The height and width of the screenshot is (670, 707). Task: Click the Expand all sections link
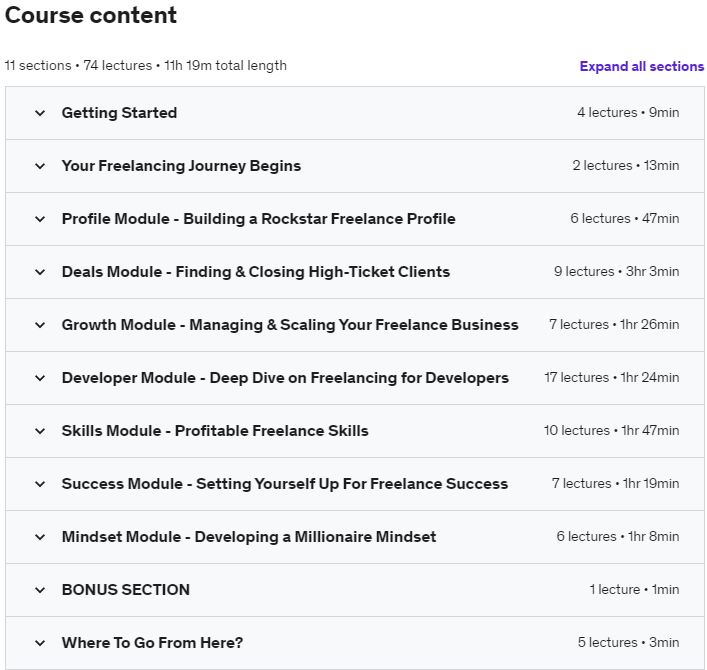coord(642,66)
